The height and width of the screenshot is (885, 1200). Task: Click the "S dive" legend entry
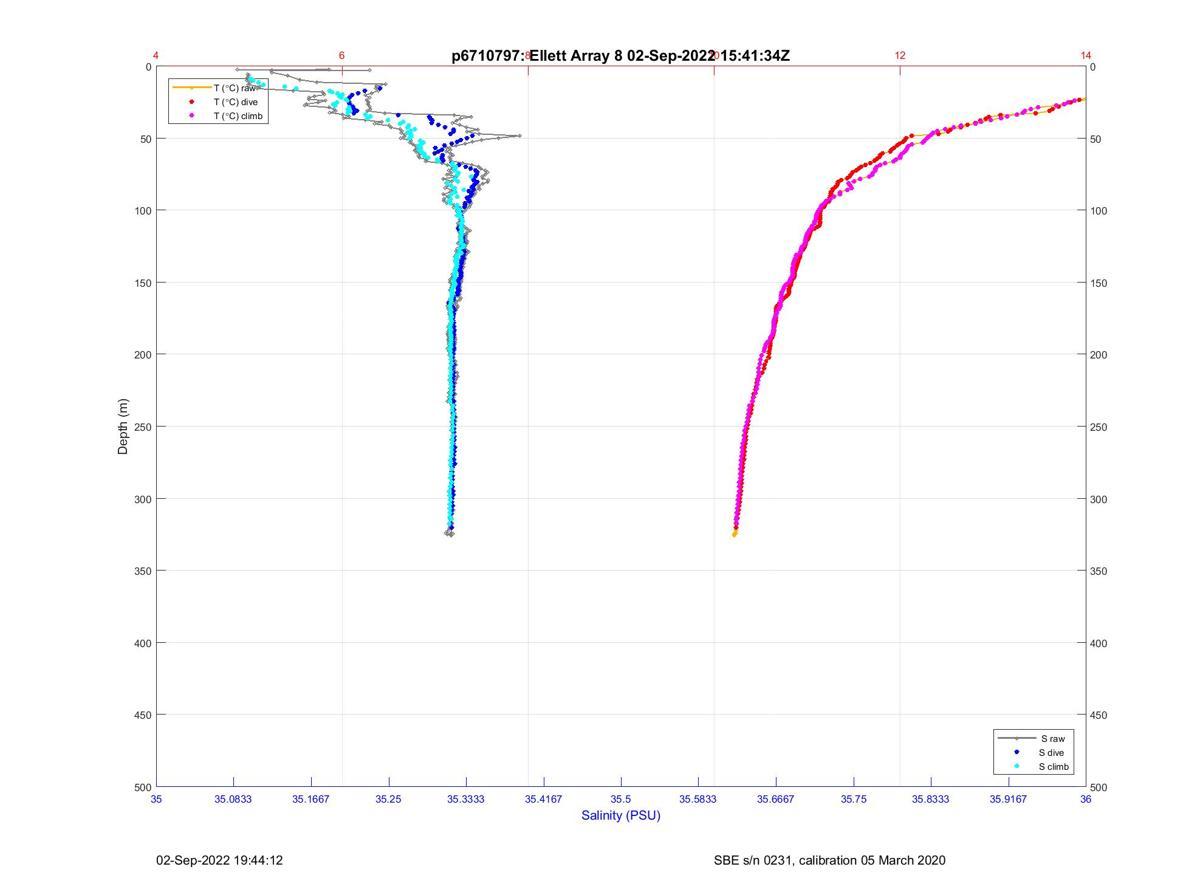[x=1052, y=752]
